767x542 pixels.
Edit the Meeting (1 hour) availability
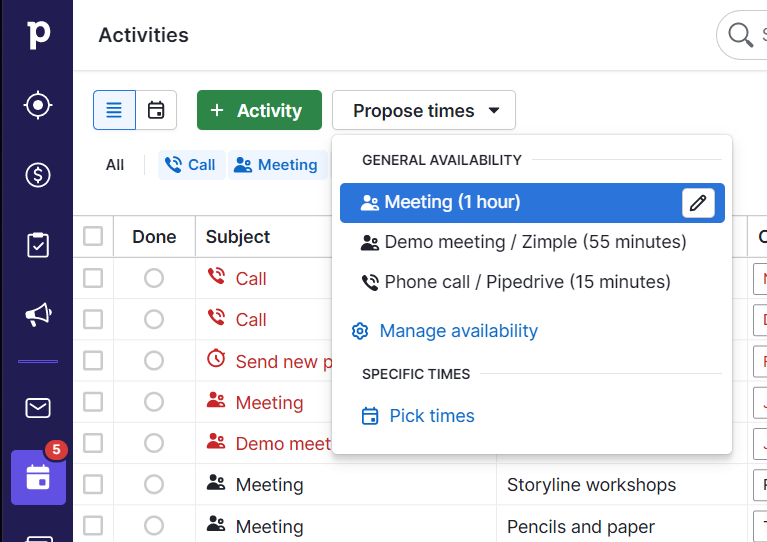pos(699,203)
